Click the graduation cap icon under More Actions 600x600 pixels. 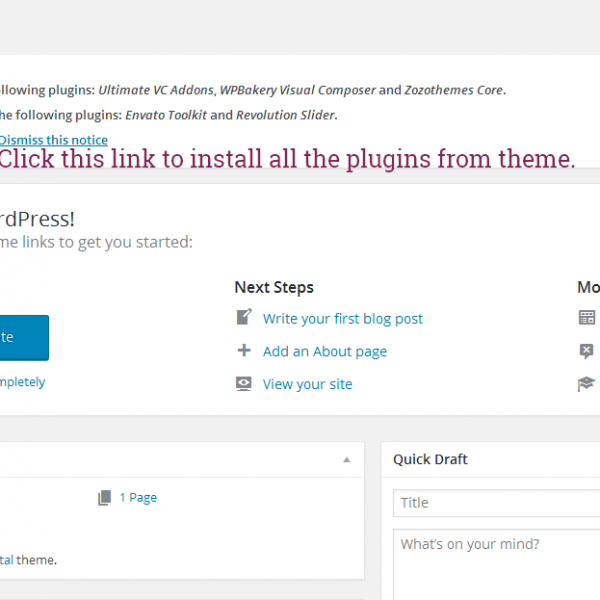pyautogui.click(x=587, y=384)
